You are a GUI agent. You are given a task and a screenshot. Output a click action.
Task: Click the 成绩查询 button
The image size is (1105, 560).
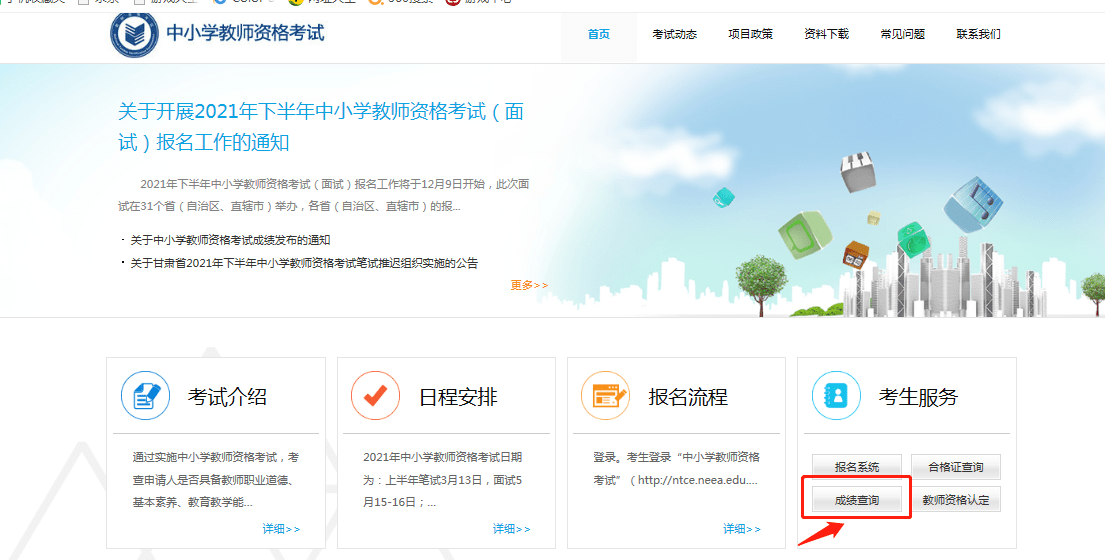pos(857,499)
